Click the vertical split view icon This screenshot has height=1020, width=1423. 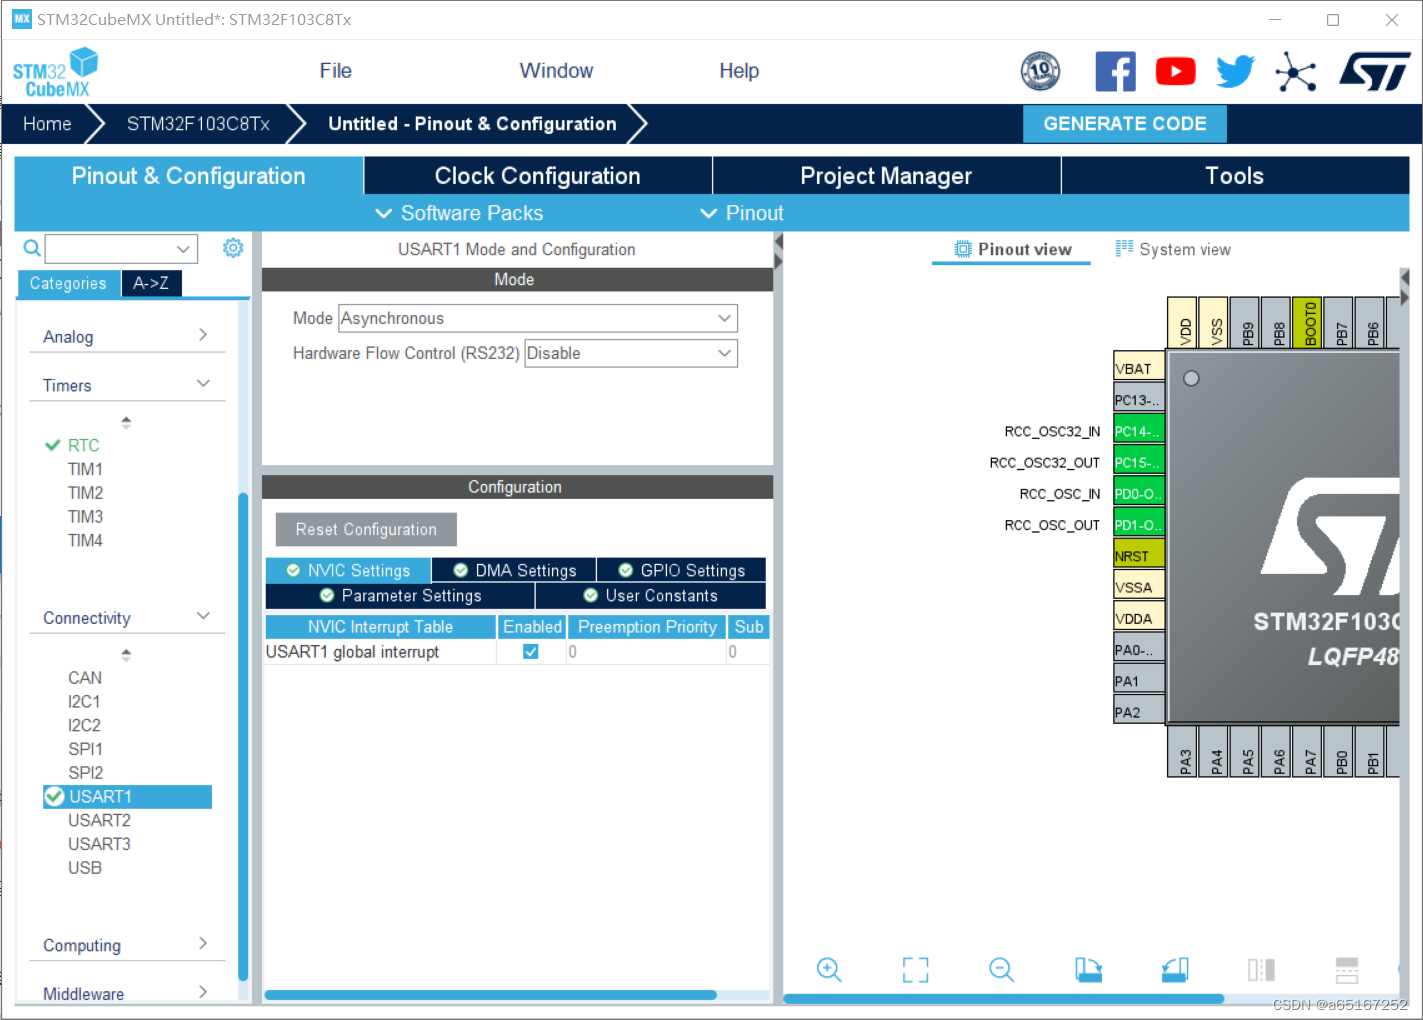(1261, 969)
